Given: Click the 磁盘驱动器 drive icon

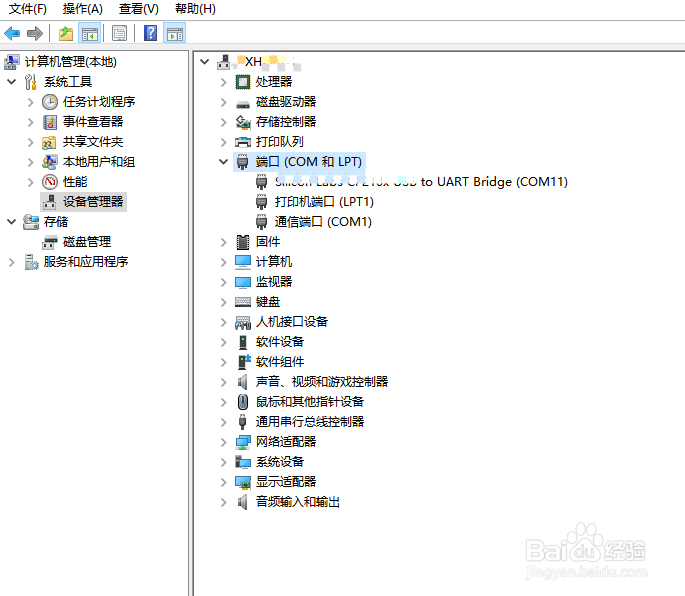Looking at the screenshot, I should pyautogui.click(x=243, y=104).
